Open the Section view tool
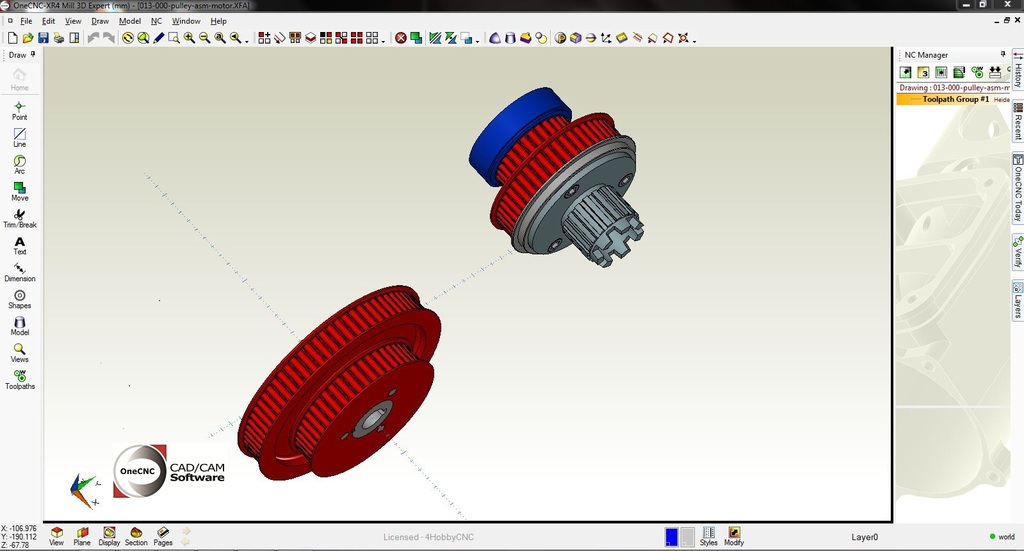The height and width of the screenshot is (551, 1024). pyautogui.click(x=136, y=536)
